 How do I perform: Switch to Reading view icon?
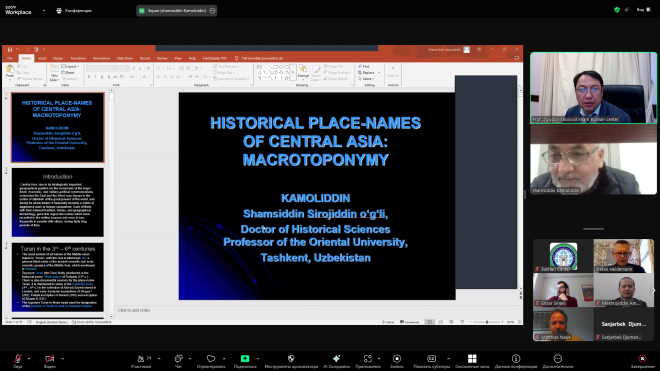coord(451,322)
